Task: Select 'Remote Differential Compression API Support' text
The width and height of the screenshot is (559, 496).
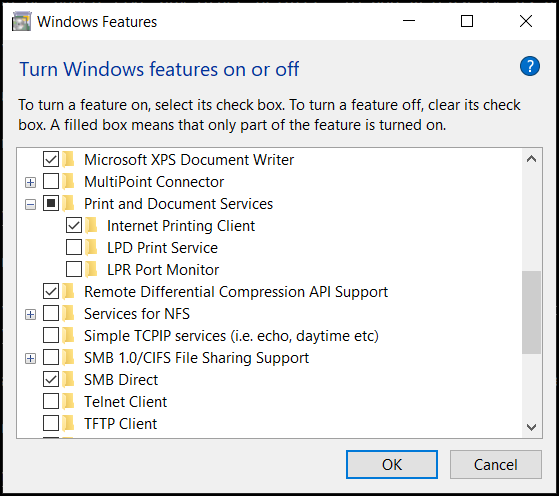Action: (236, 292)
